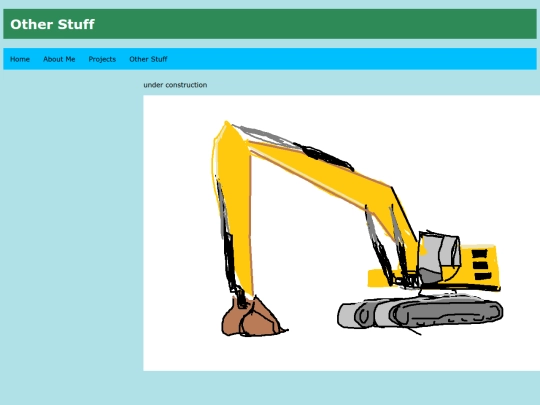Open the Home navigation link

[x=20, y=59]
